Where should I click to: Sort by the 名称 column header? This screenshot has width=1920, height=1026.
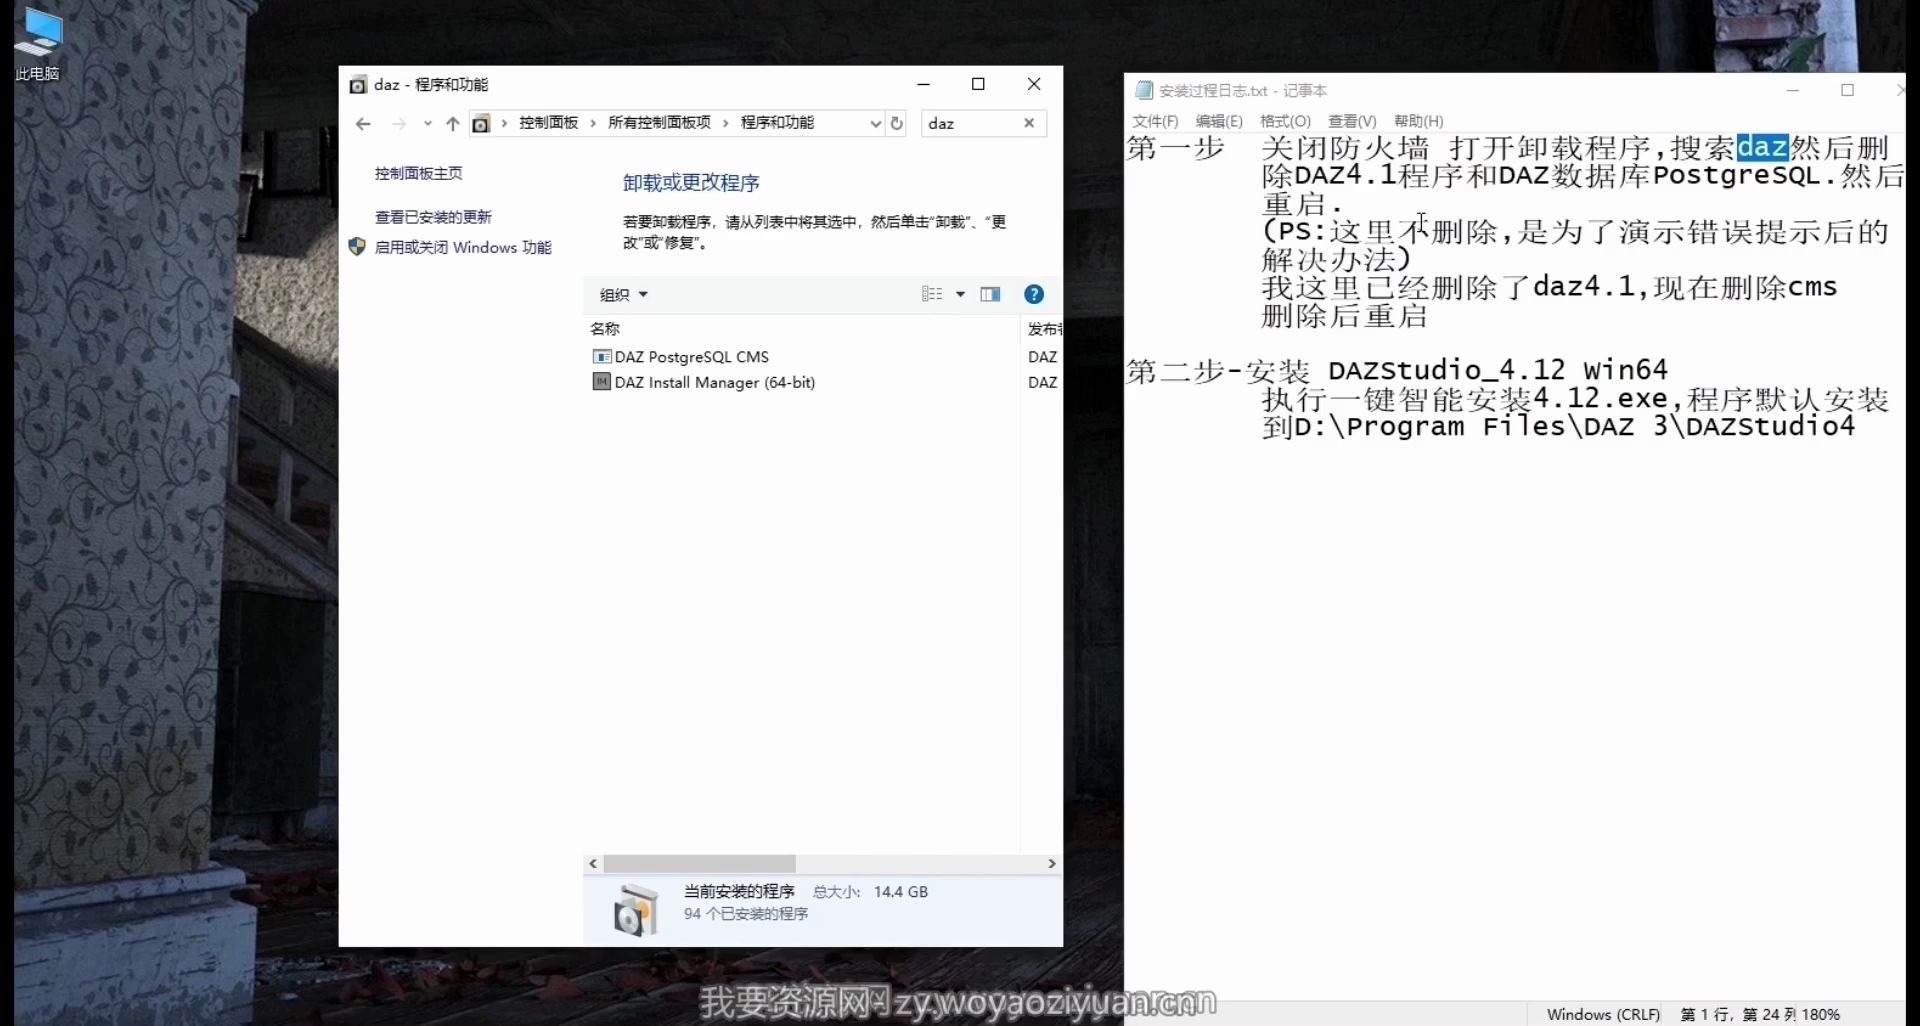(x=605, y=329)
